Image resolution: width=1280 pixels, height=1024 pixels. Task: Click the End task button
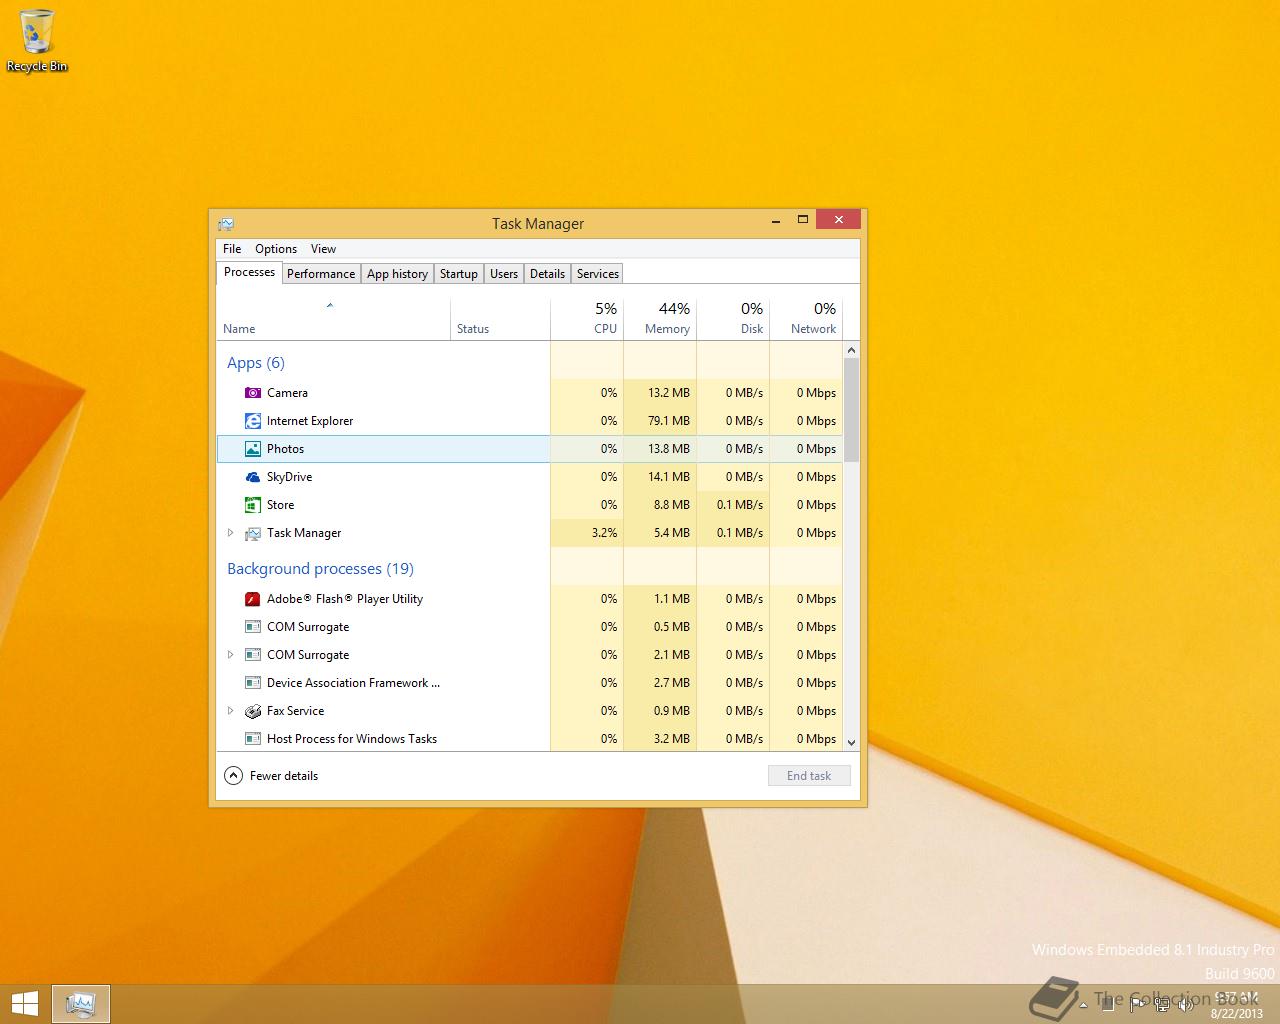[809, 776]
